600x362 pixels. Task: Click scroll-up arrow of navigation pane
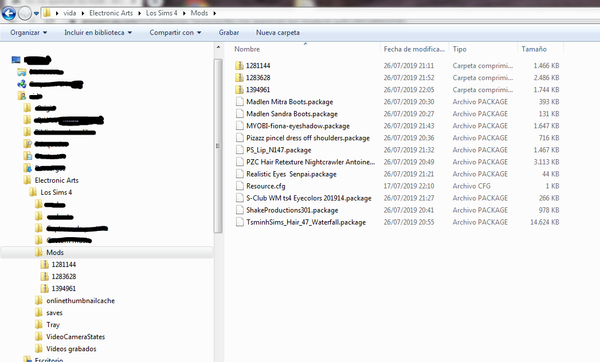point(218,47)
